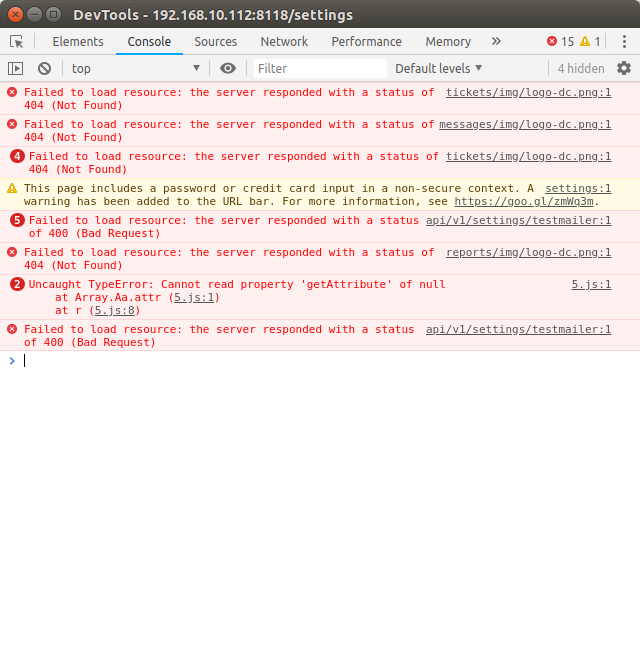Clear the console with the ban icon
The height and width of the screenshot is (668, 640).
[44, 69]
